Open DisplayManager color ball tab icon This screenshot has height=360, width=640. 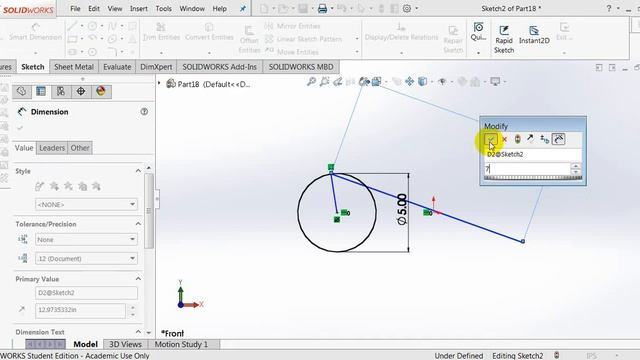tap(101, 91)
